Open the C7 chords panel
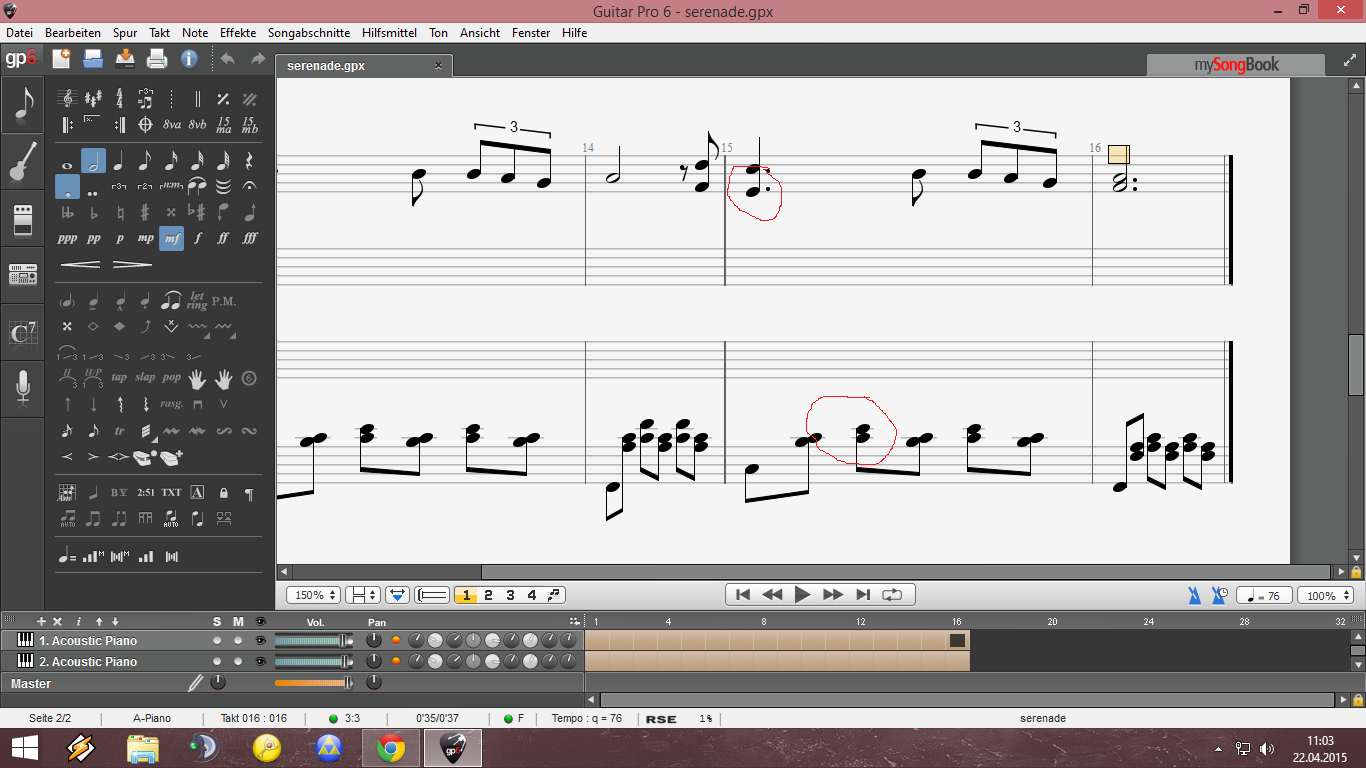 22,332
